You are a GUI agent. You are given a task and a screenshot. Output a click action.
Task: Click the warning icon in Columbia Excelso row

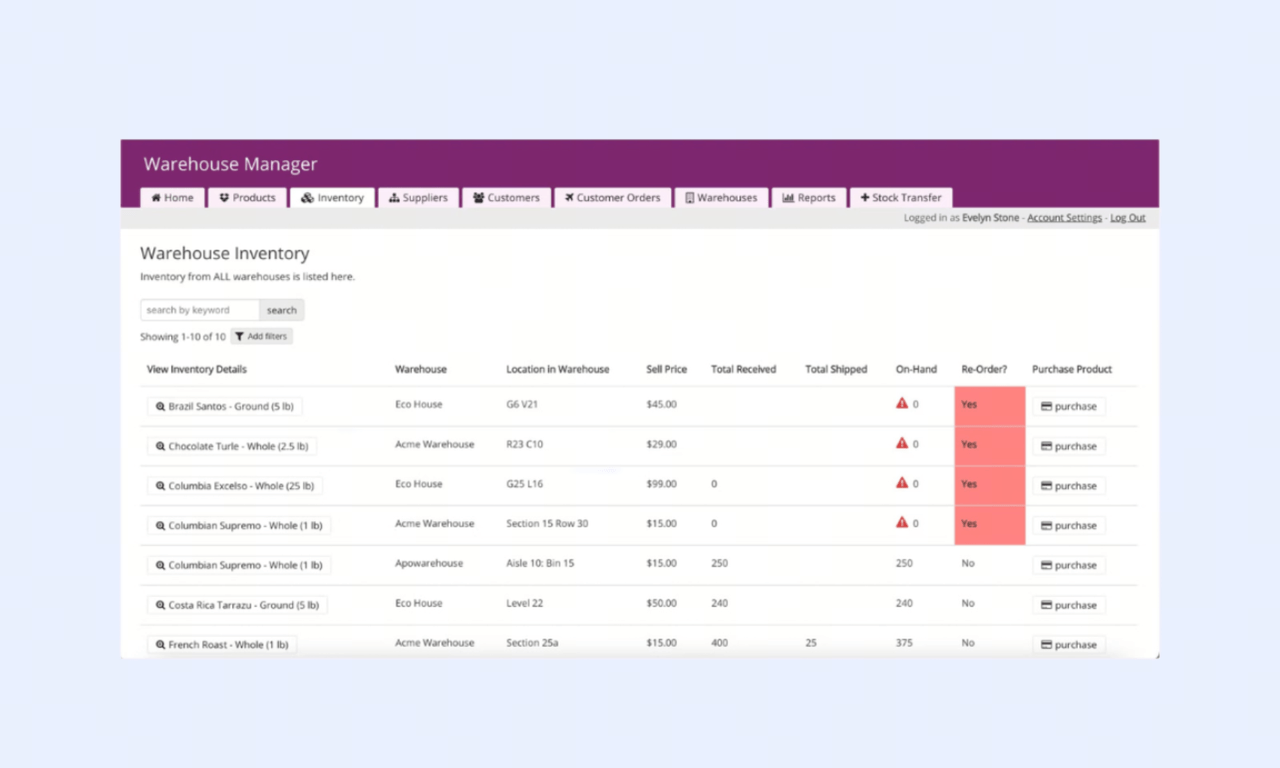pos(902,483)
